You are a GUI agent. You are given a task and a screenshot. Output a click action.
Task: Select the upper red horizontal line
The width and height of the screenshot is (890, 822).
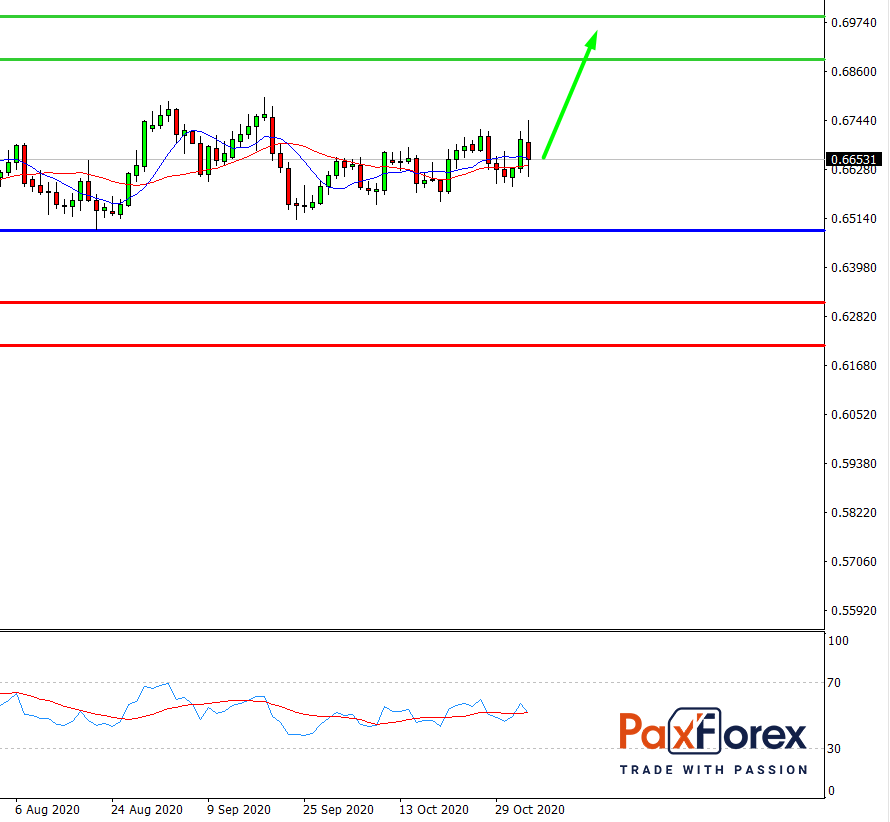pos(412,303)
